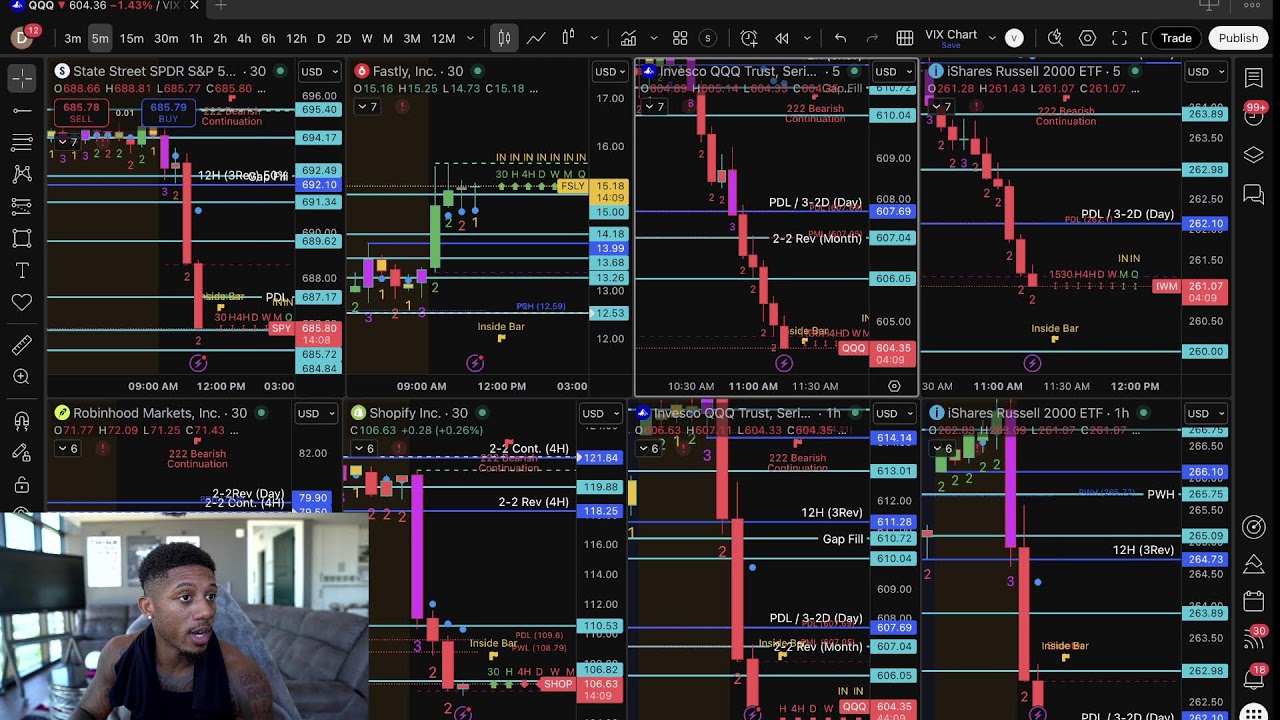
Task: Open the user profile avatar menu
Action: point(21,38)
